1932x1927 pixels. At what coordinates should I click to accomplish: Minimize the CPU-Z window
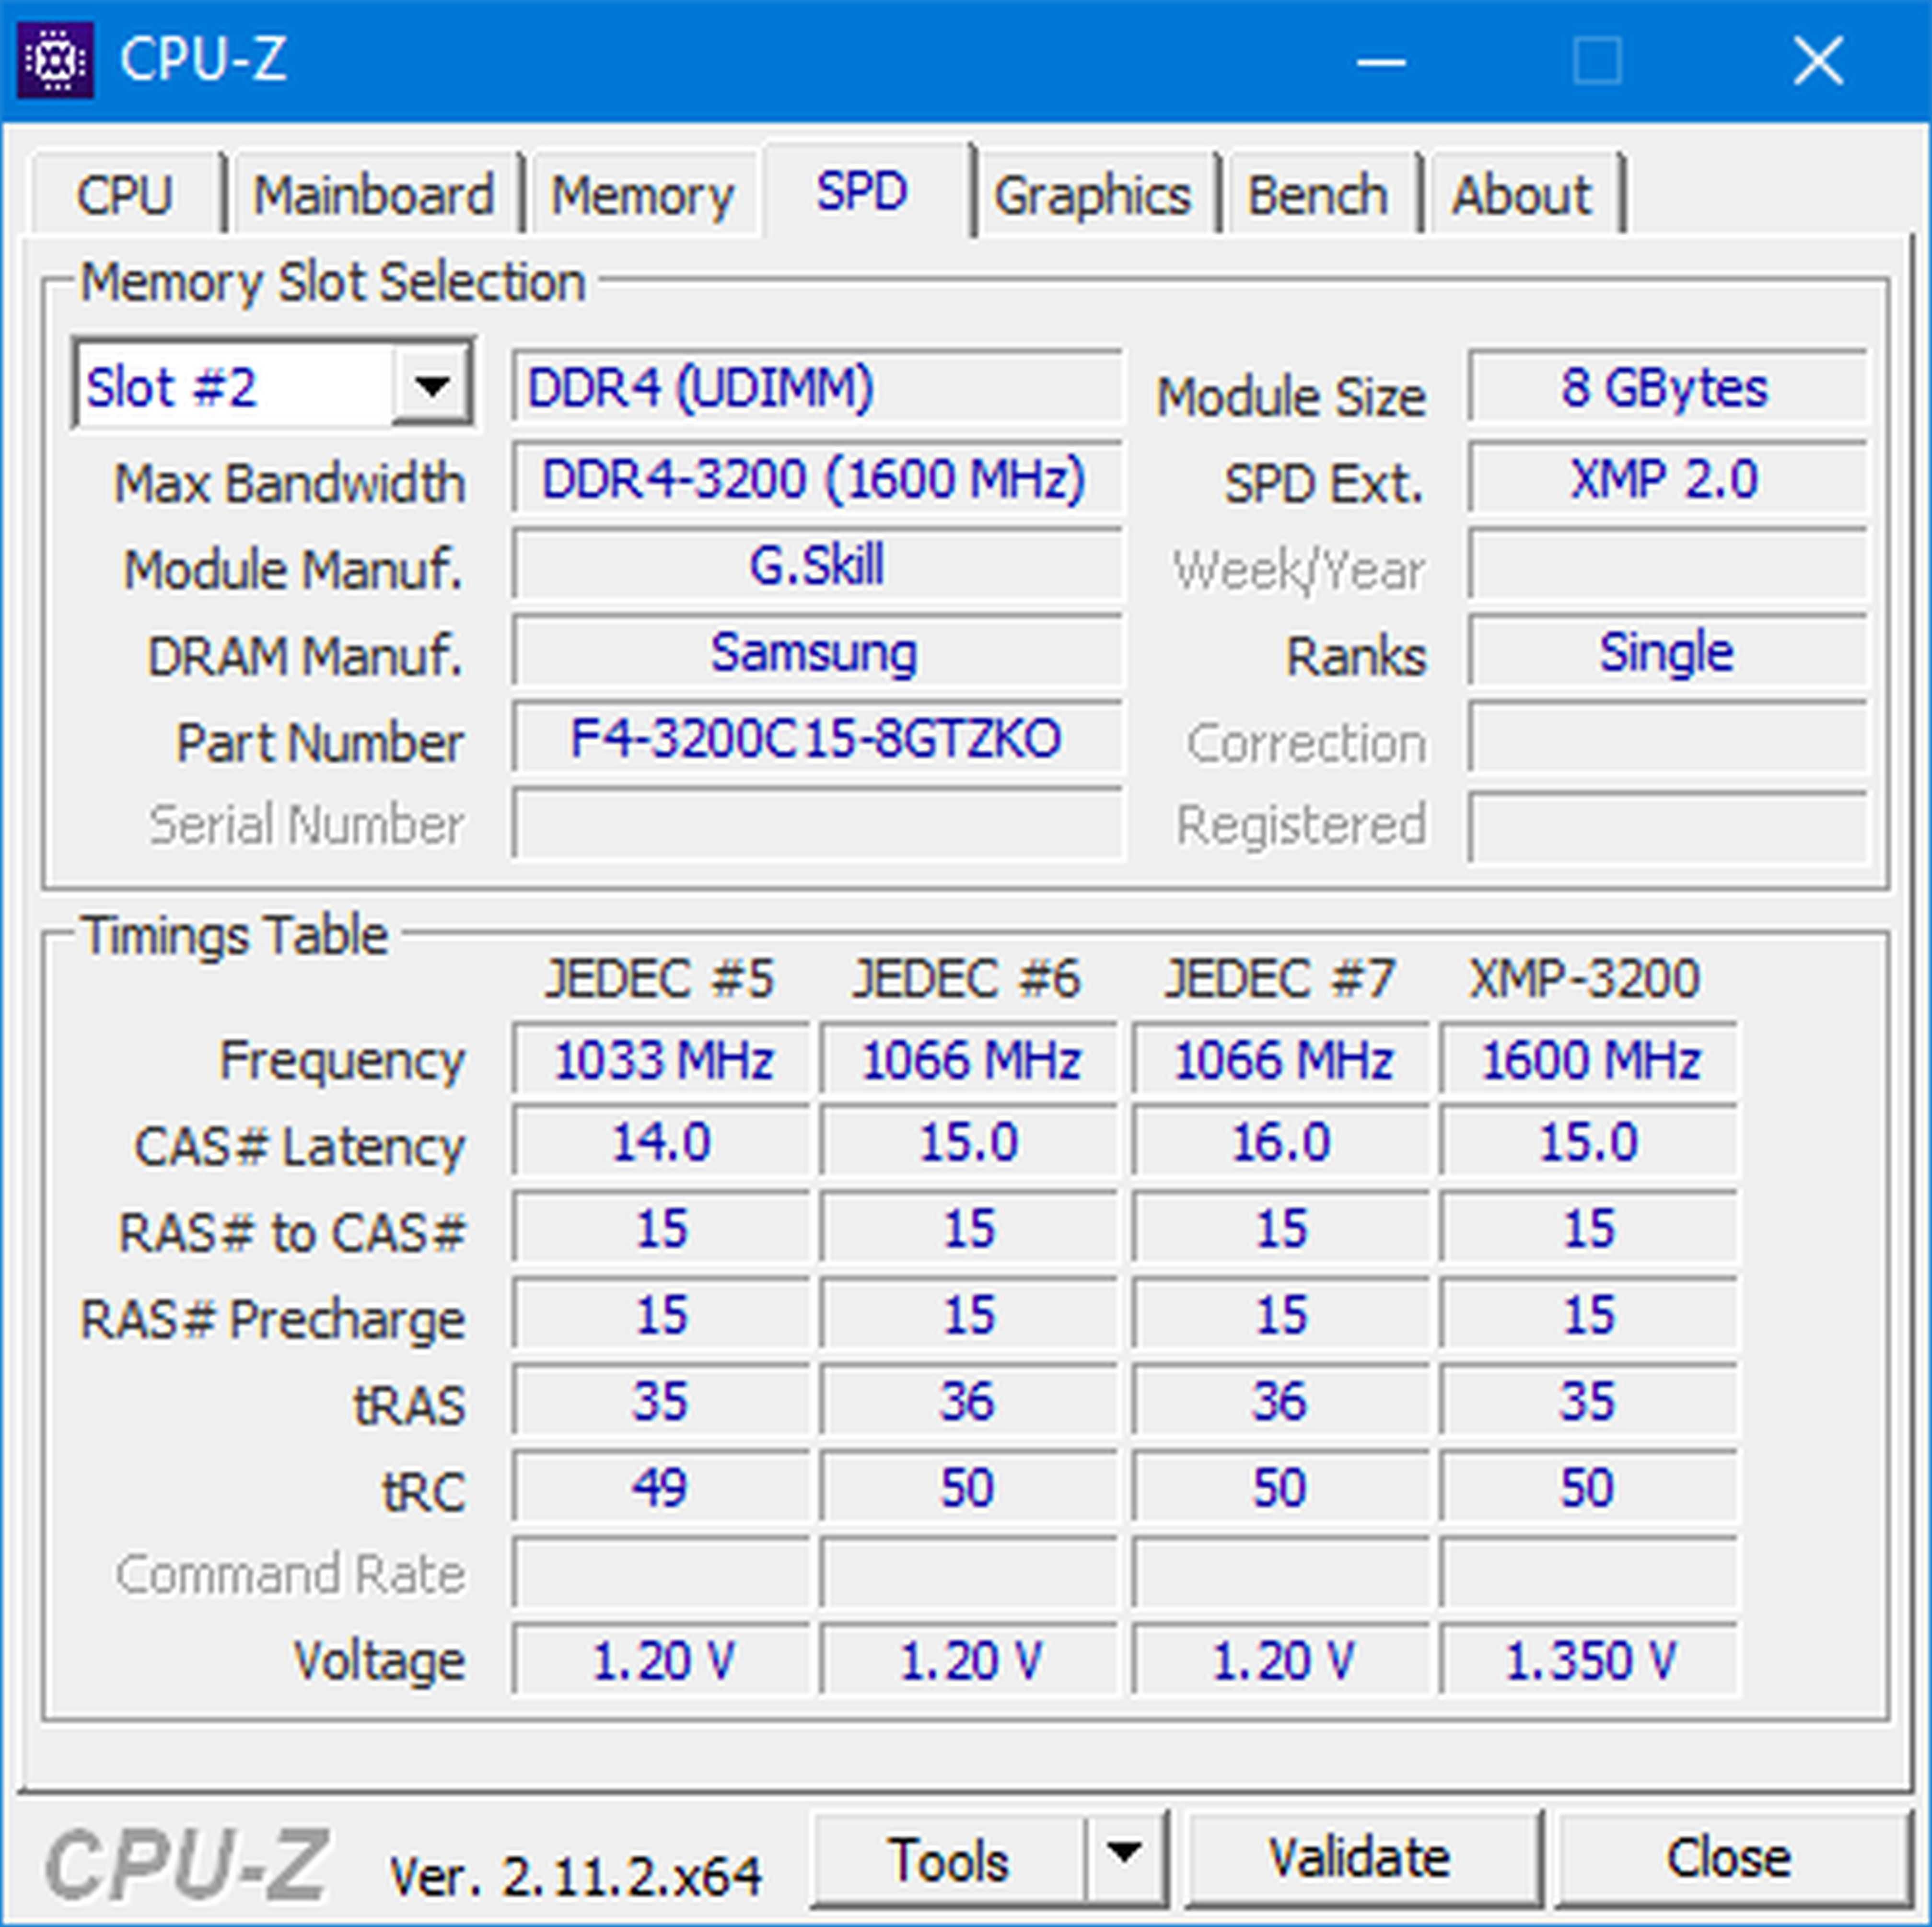coord(1382,62)
